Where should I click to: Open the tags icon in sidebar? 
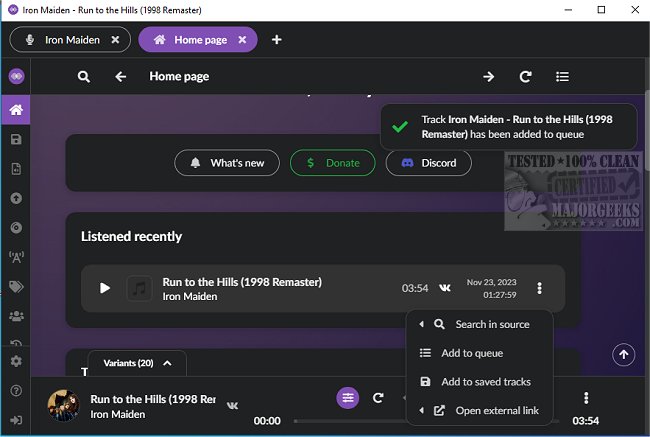tap(16, 287)
